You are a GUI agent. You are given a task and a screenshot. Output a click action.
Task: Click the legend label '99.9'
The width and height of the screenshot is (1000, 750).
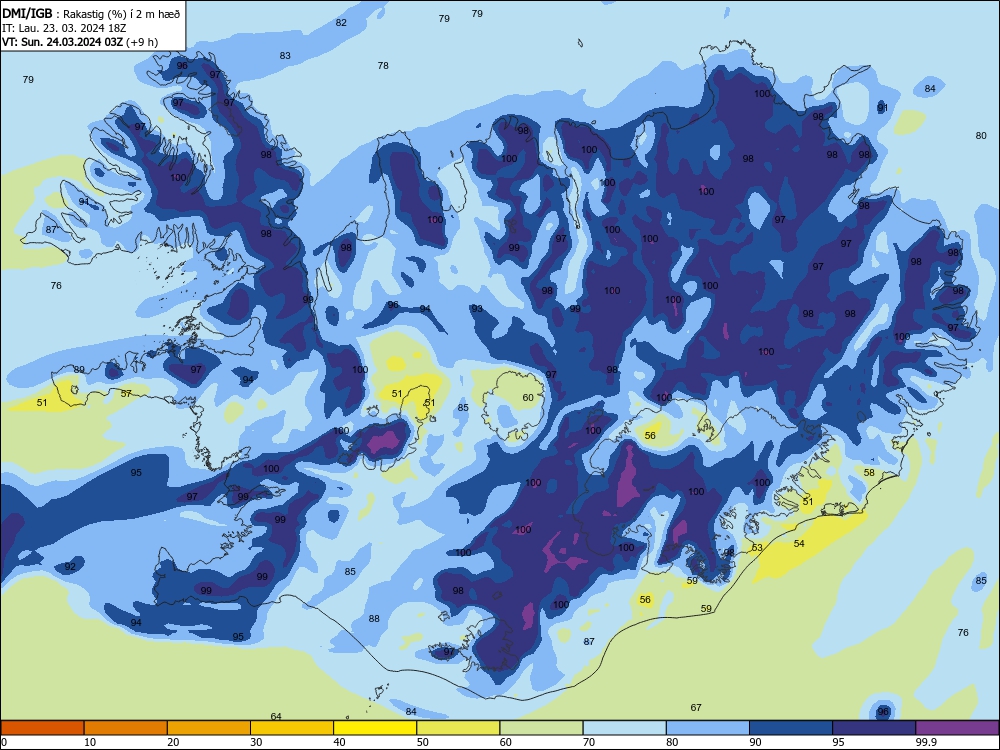(x=926, y=742)
